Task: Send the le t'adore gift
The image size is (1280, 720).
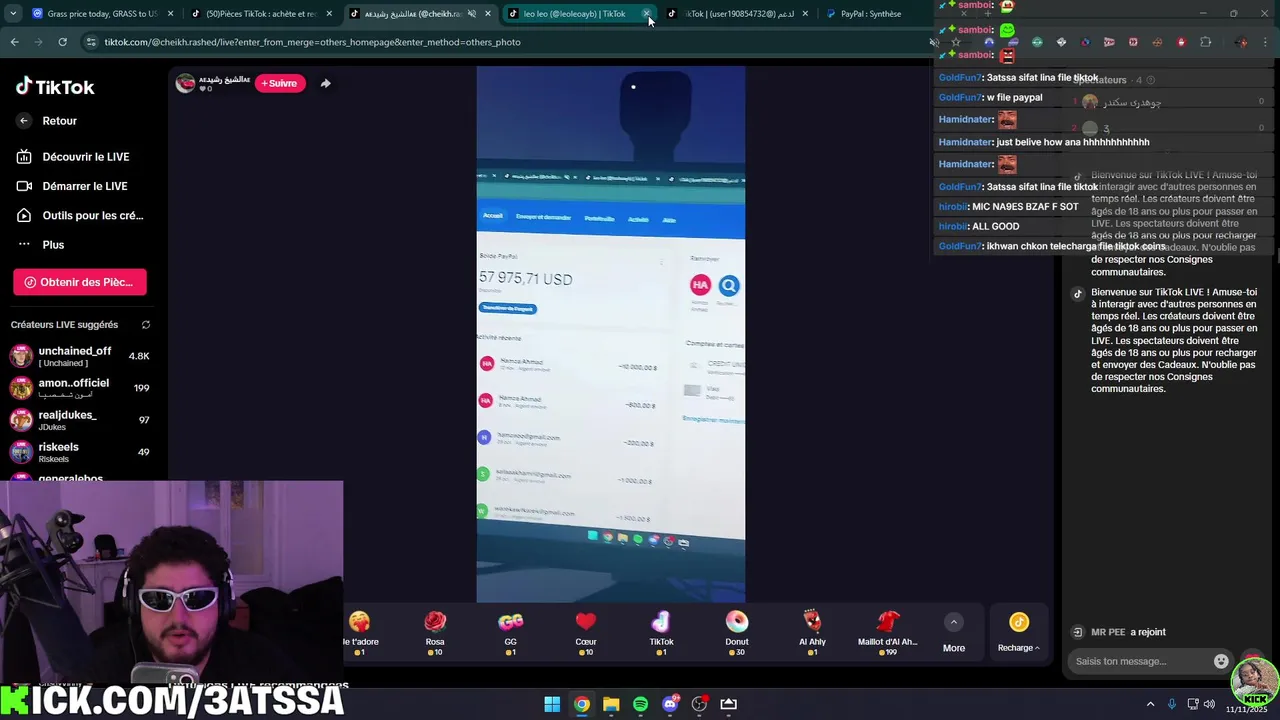Action: coord(360,633)
